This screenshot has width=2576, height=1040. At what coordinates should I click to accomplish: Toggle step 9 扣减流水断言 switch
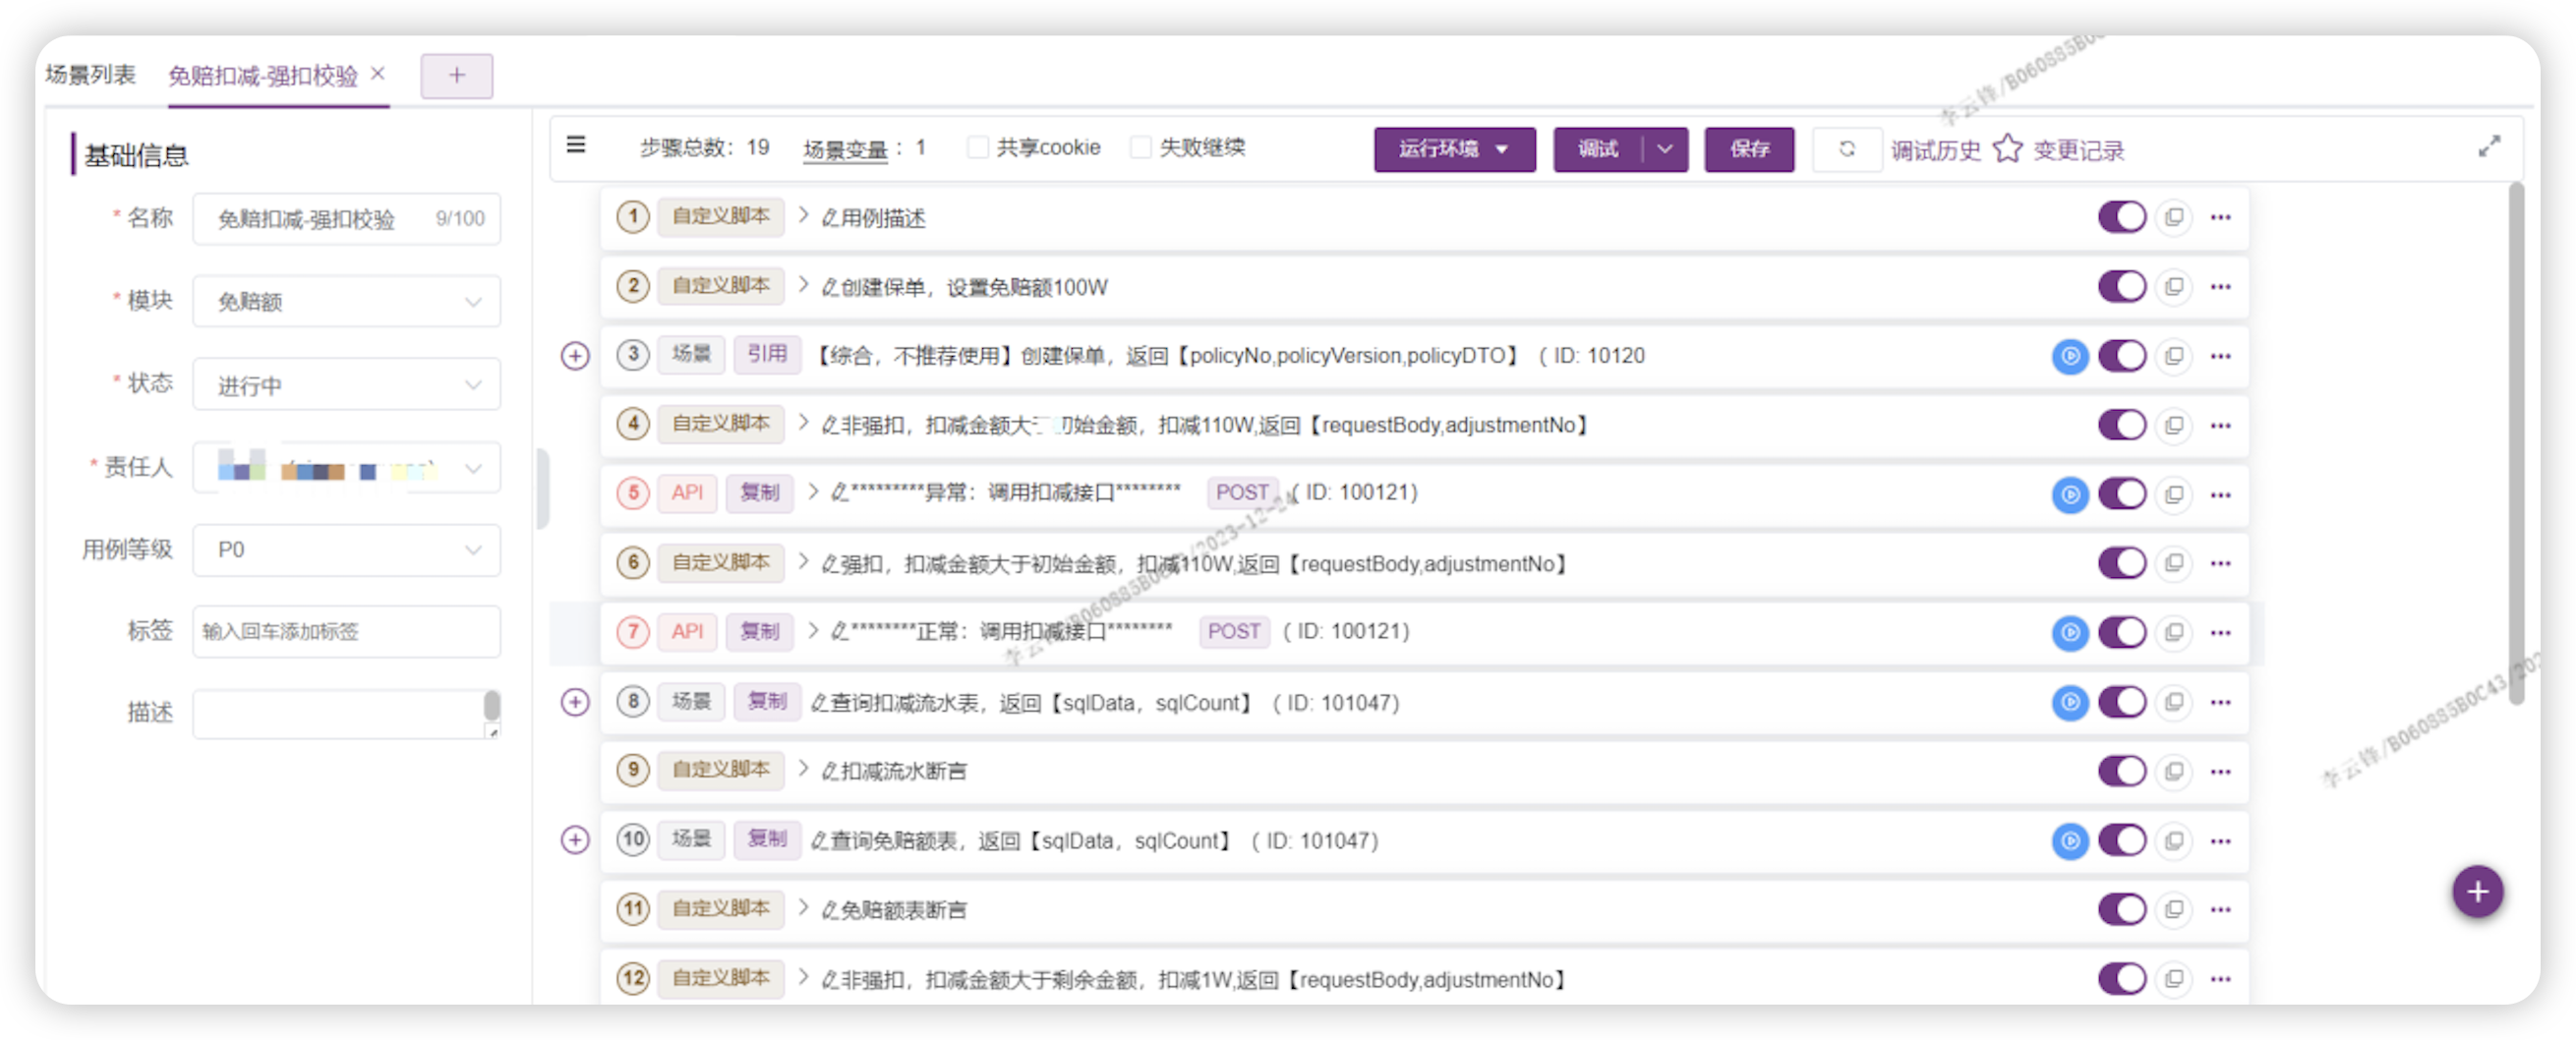point(2122,772)
